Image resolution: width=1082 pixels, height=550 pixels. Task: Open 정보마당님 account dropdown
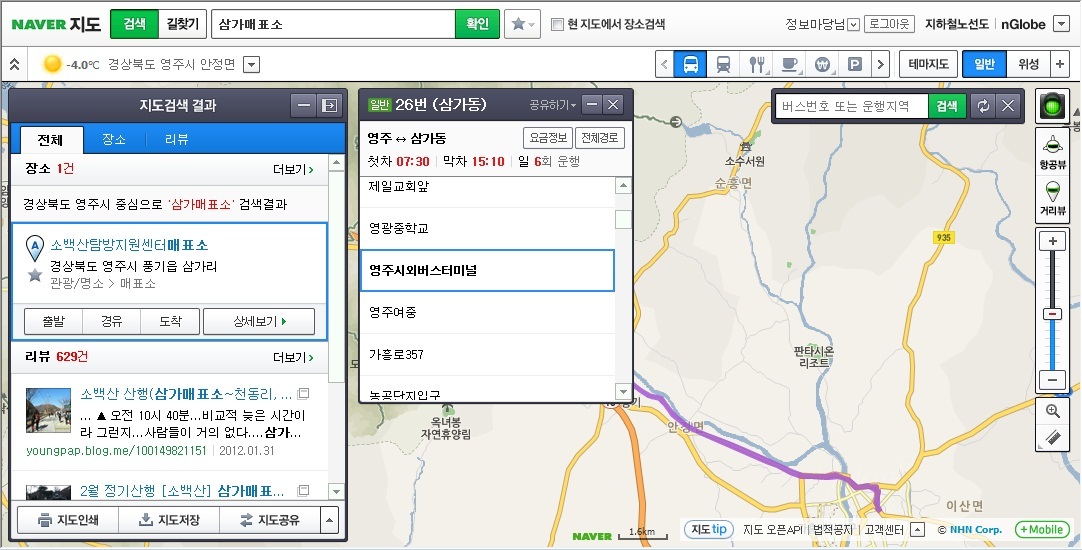[x=853, y=25]
